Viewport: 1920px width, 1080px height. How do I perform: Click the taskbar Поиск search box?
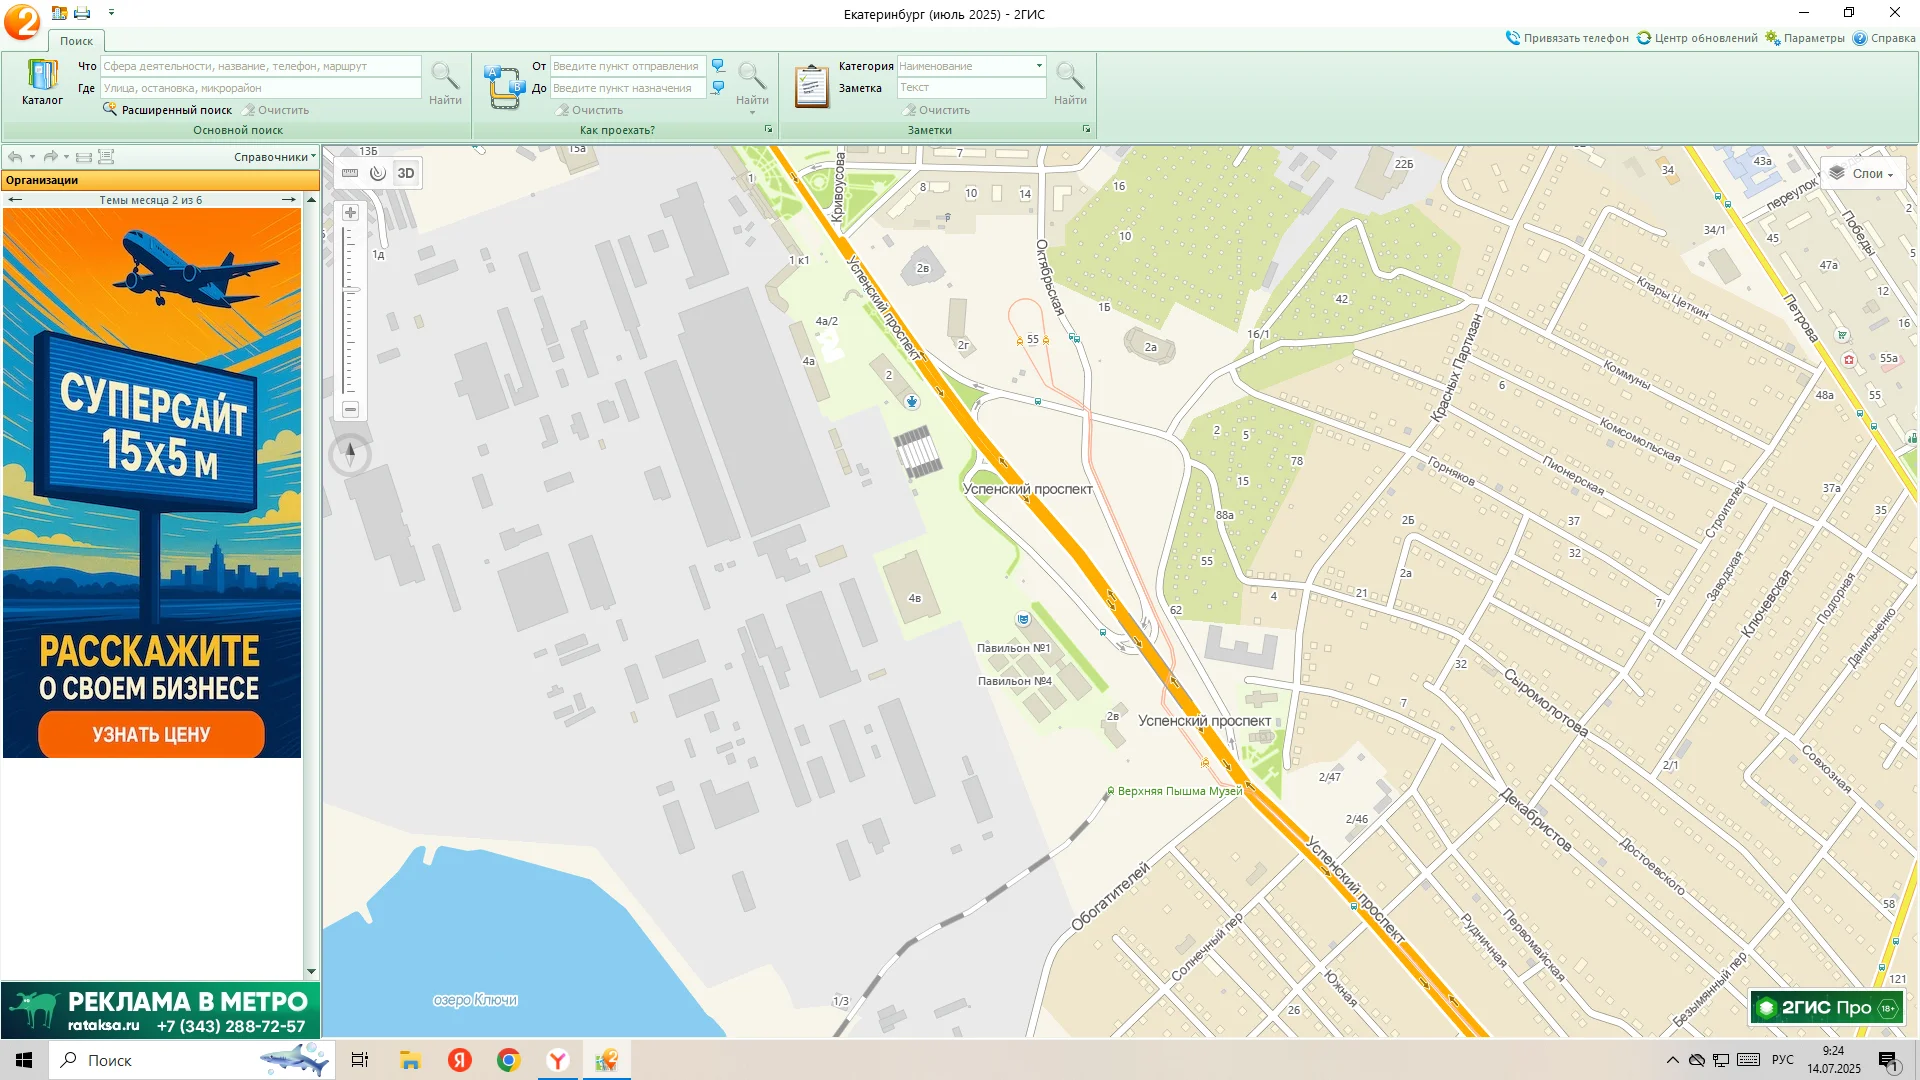coord(190,1060)
